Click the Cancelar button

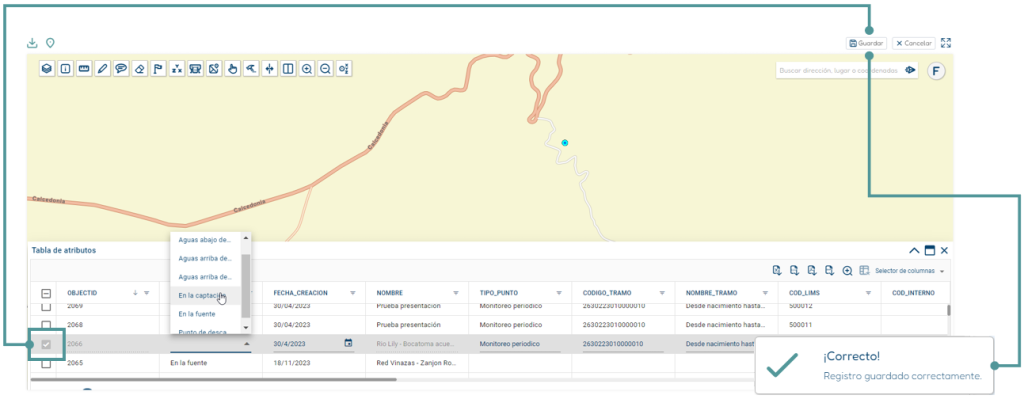coord(914,43)
